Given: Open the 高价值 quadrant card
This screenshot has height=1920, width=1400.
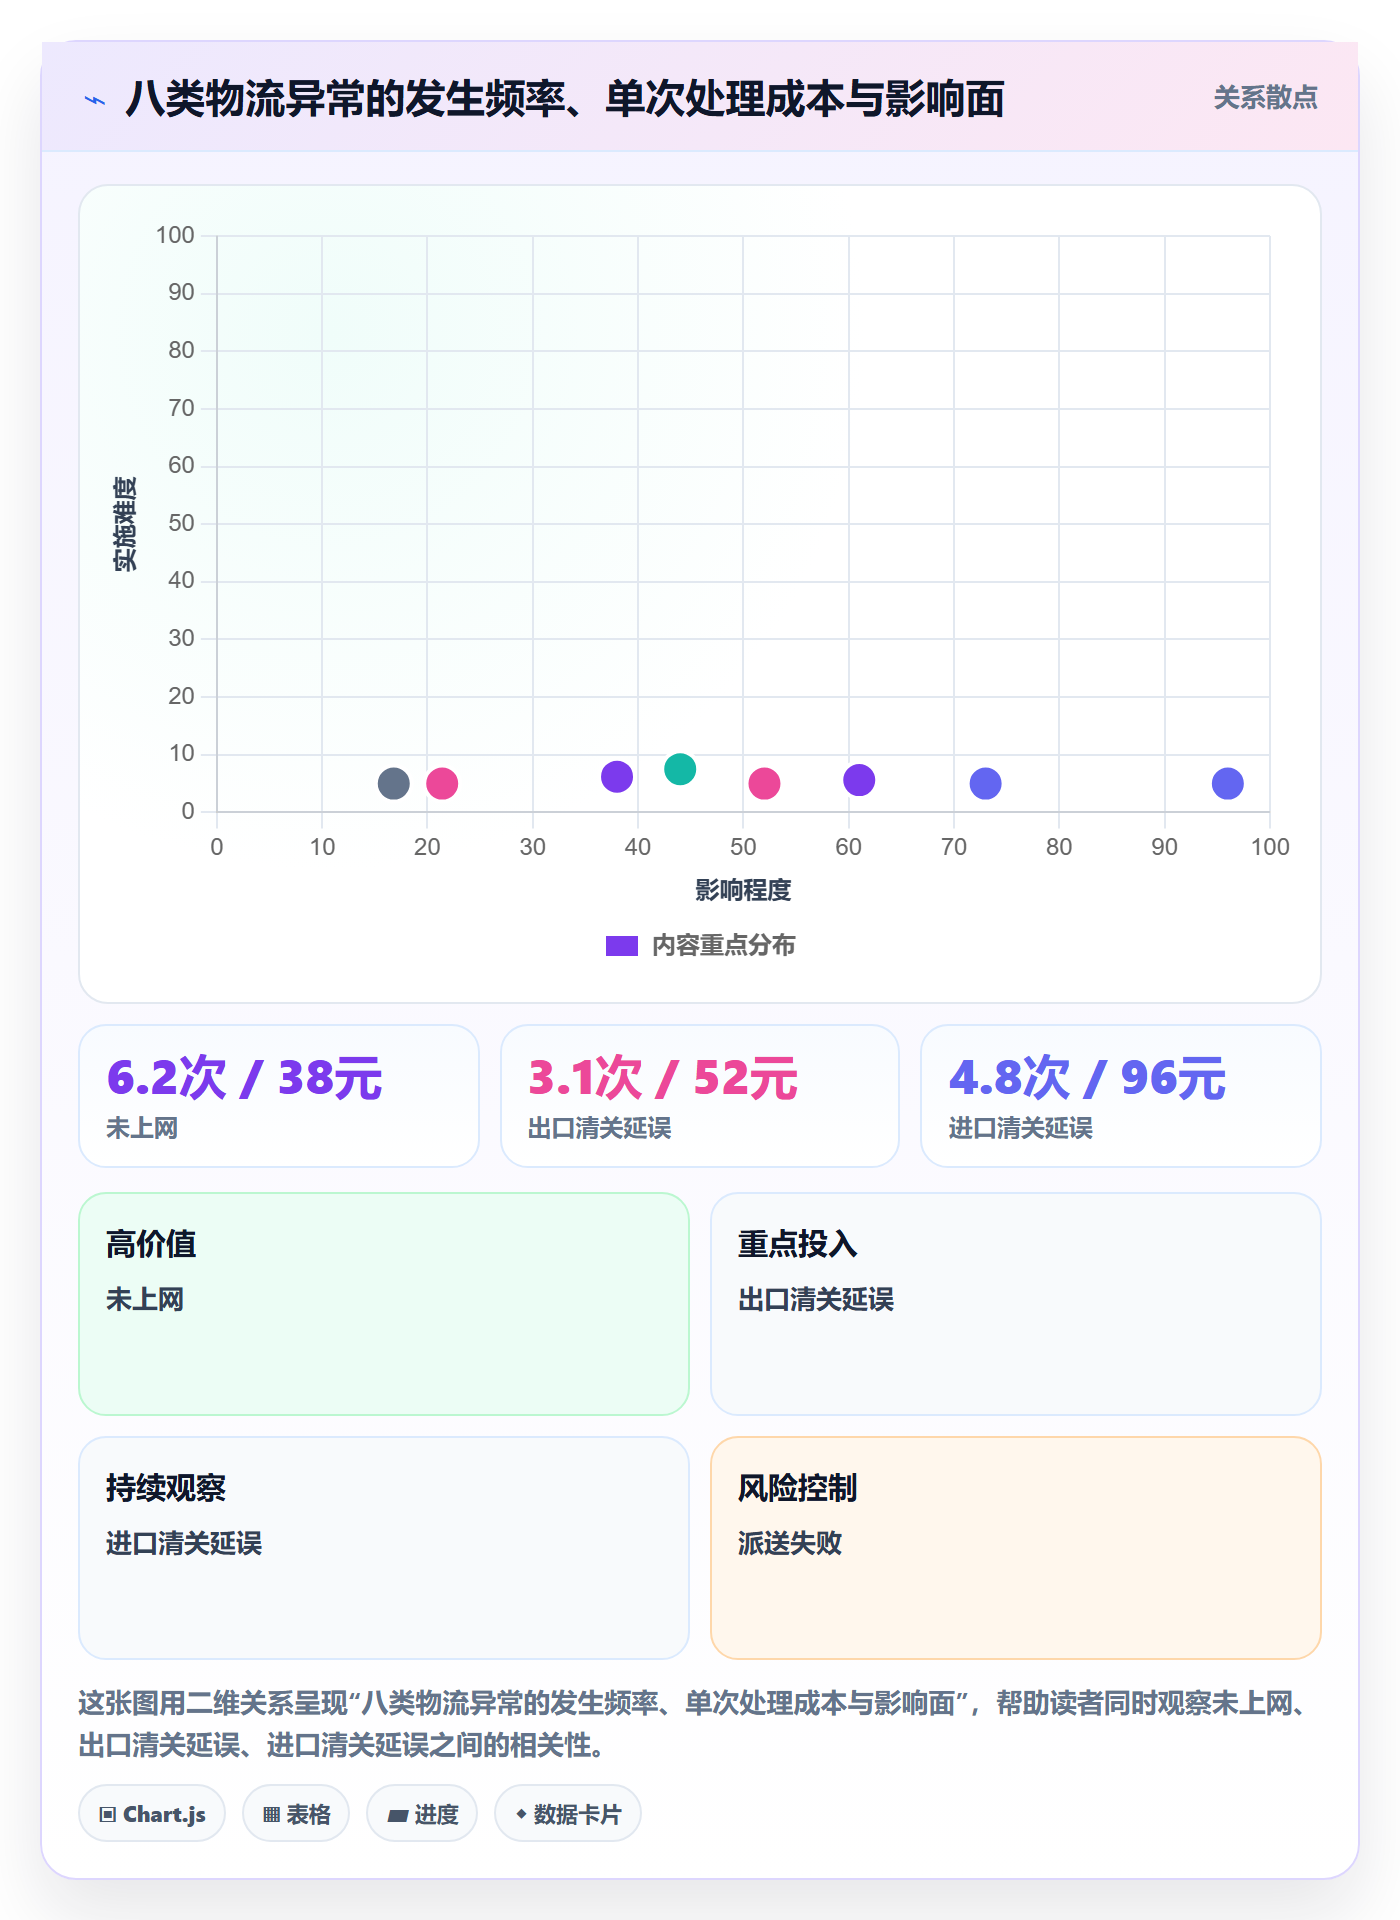Looking at the screenshot, I should pos(384,1304).
